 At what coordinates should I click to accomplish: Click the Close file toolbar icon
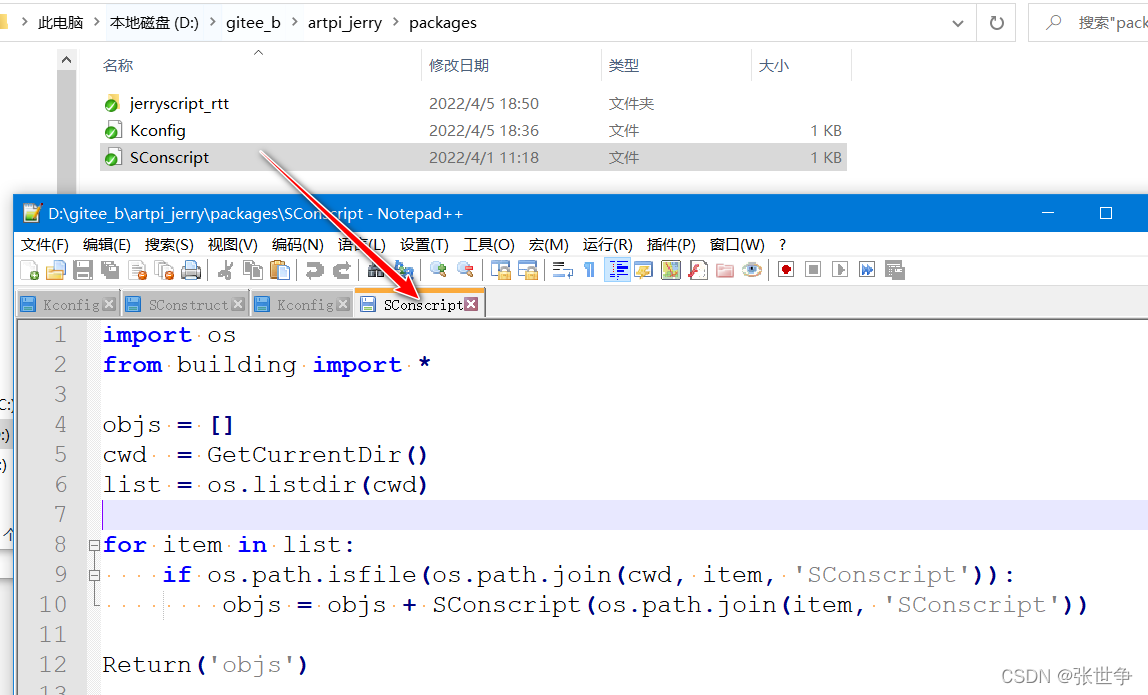pyautogui.click(x=138, y=270)
